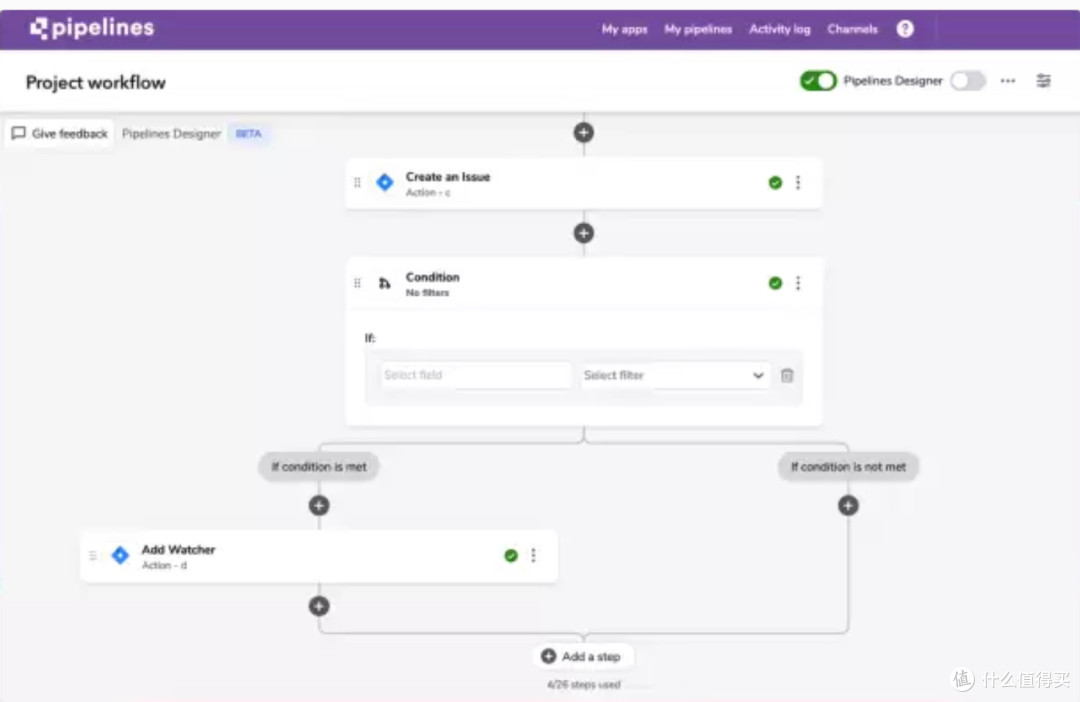Click the Condition step header
This screenshot has height=702, width=1080.
coord(583,284)
